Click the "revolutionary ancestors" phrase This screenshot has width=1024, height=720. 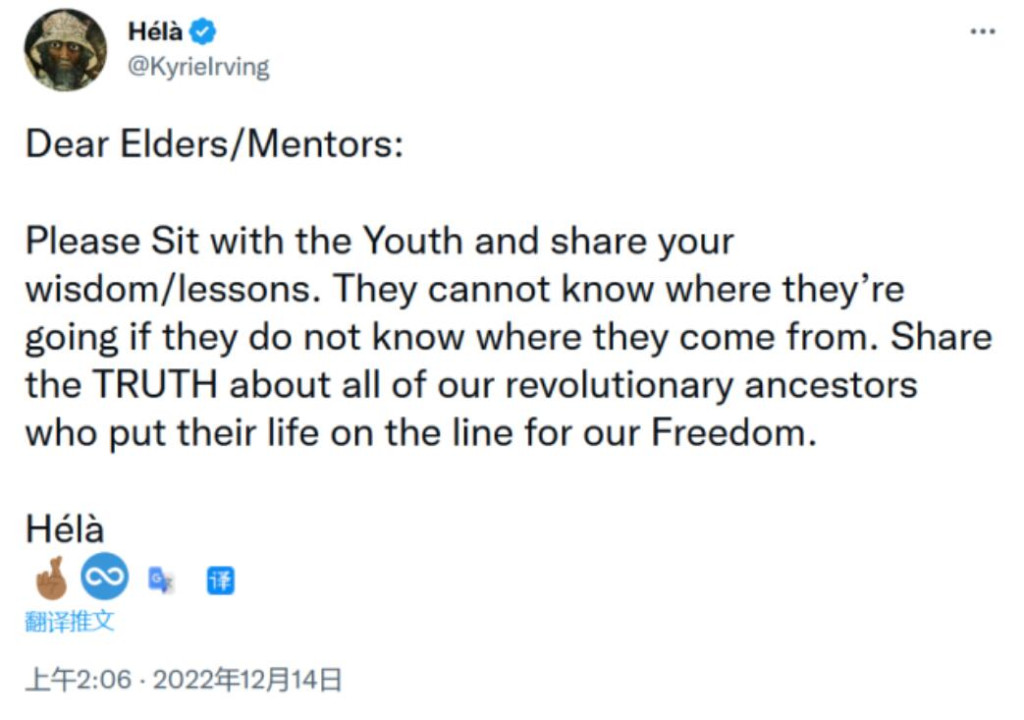(711, 385)
